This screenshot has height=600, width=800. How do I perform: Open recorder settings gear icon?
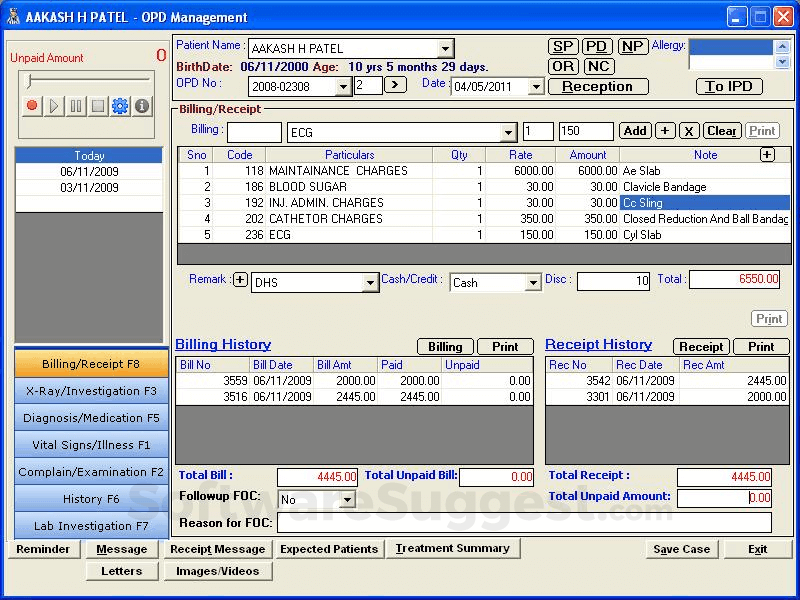[120, 106]
